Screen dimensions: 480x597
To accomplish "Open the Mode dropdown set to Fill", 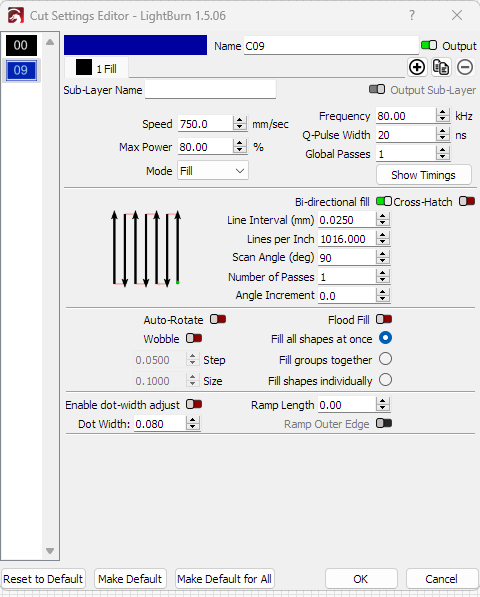I will (x=213, y=171).
